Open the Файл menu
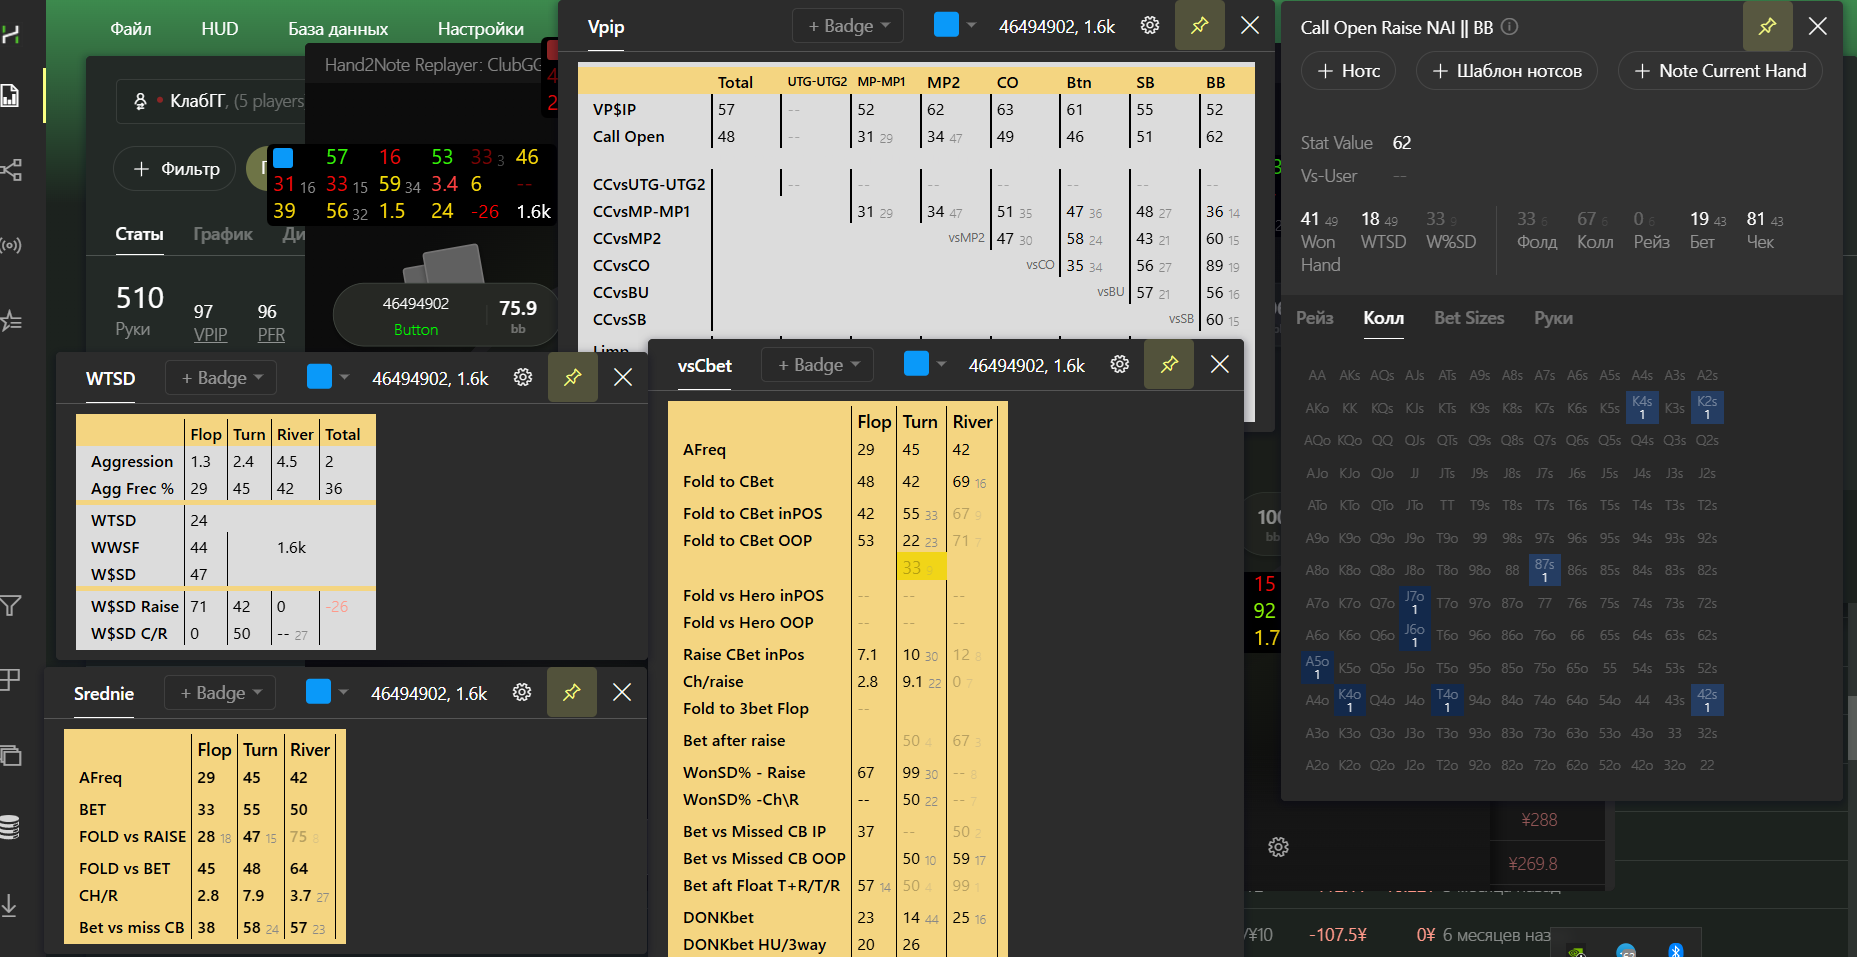The image size is (1857, 957). coord(131,29)
